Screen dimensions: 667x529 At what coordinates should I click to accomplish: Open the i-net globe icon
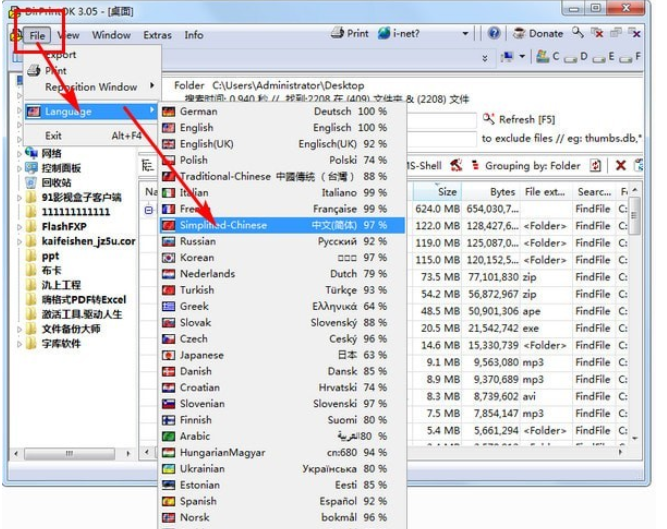(x=385, y=33)
